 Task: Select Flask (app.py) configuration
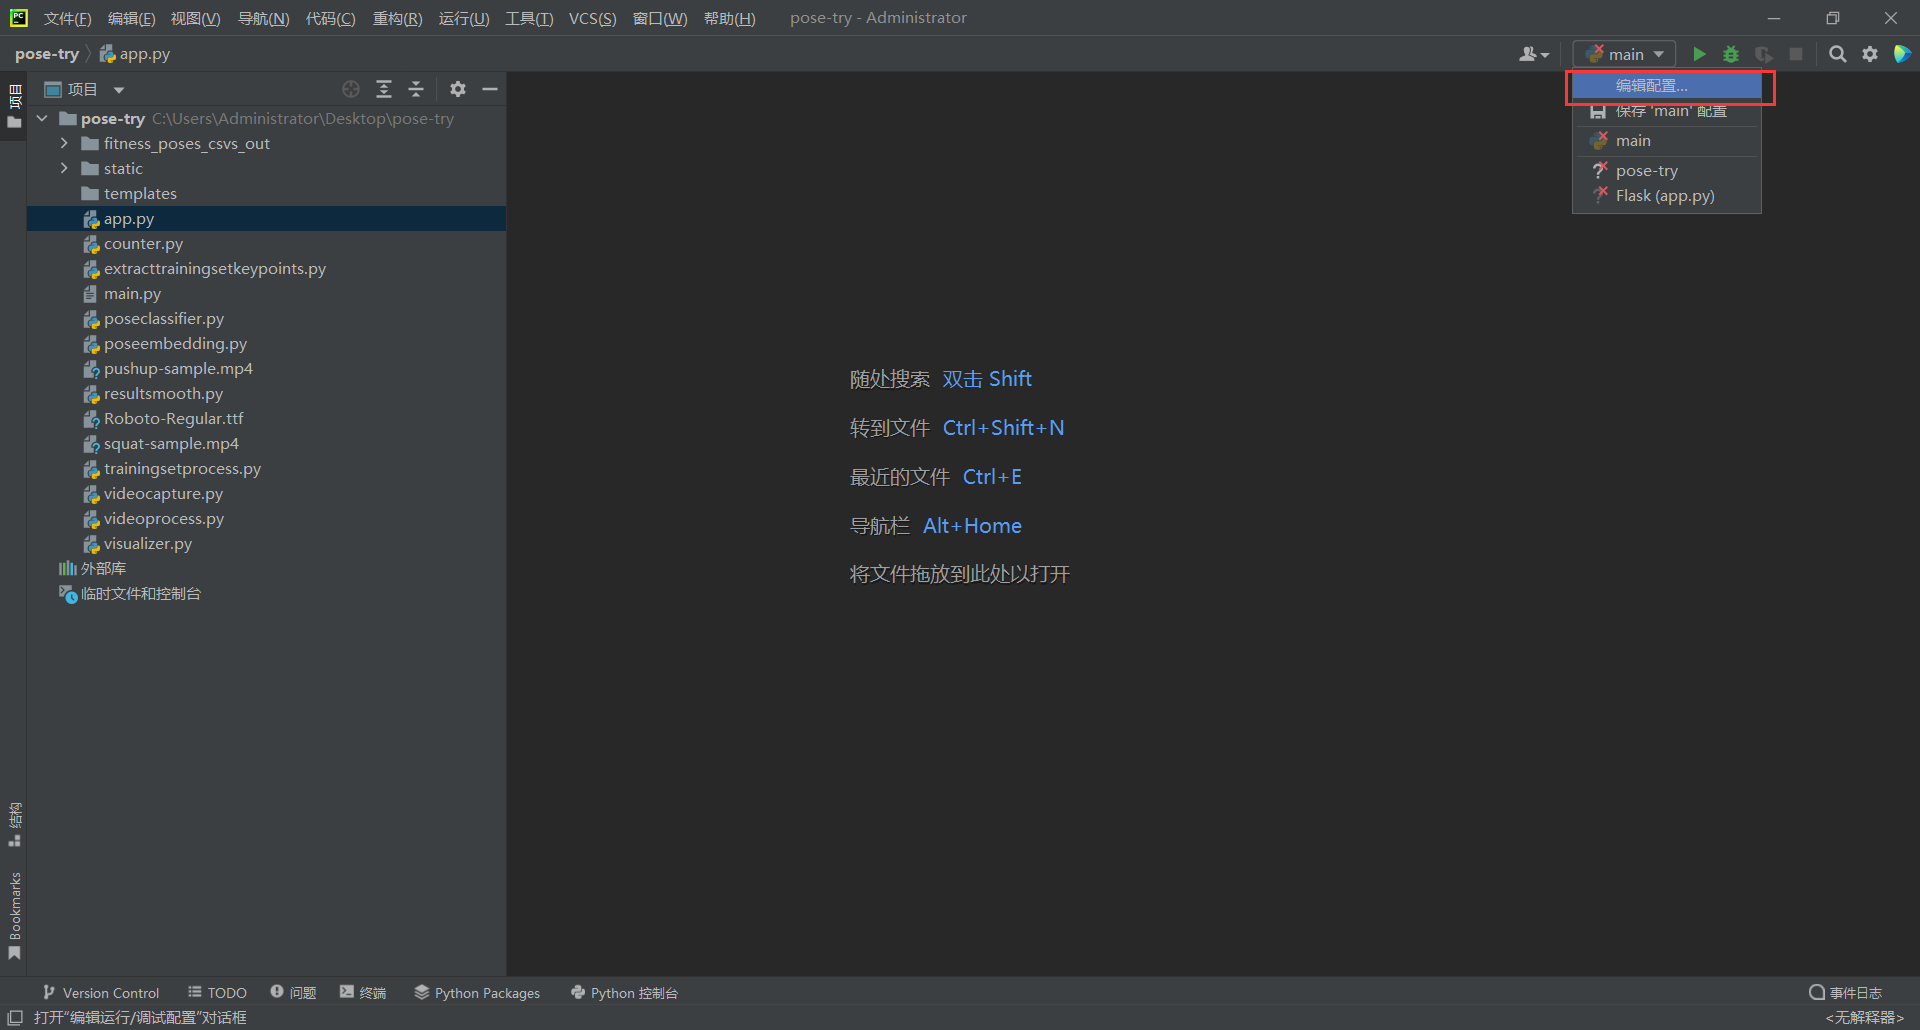tap(1667, 196)
